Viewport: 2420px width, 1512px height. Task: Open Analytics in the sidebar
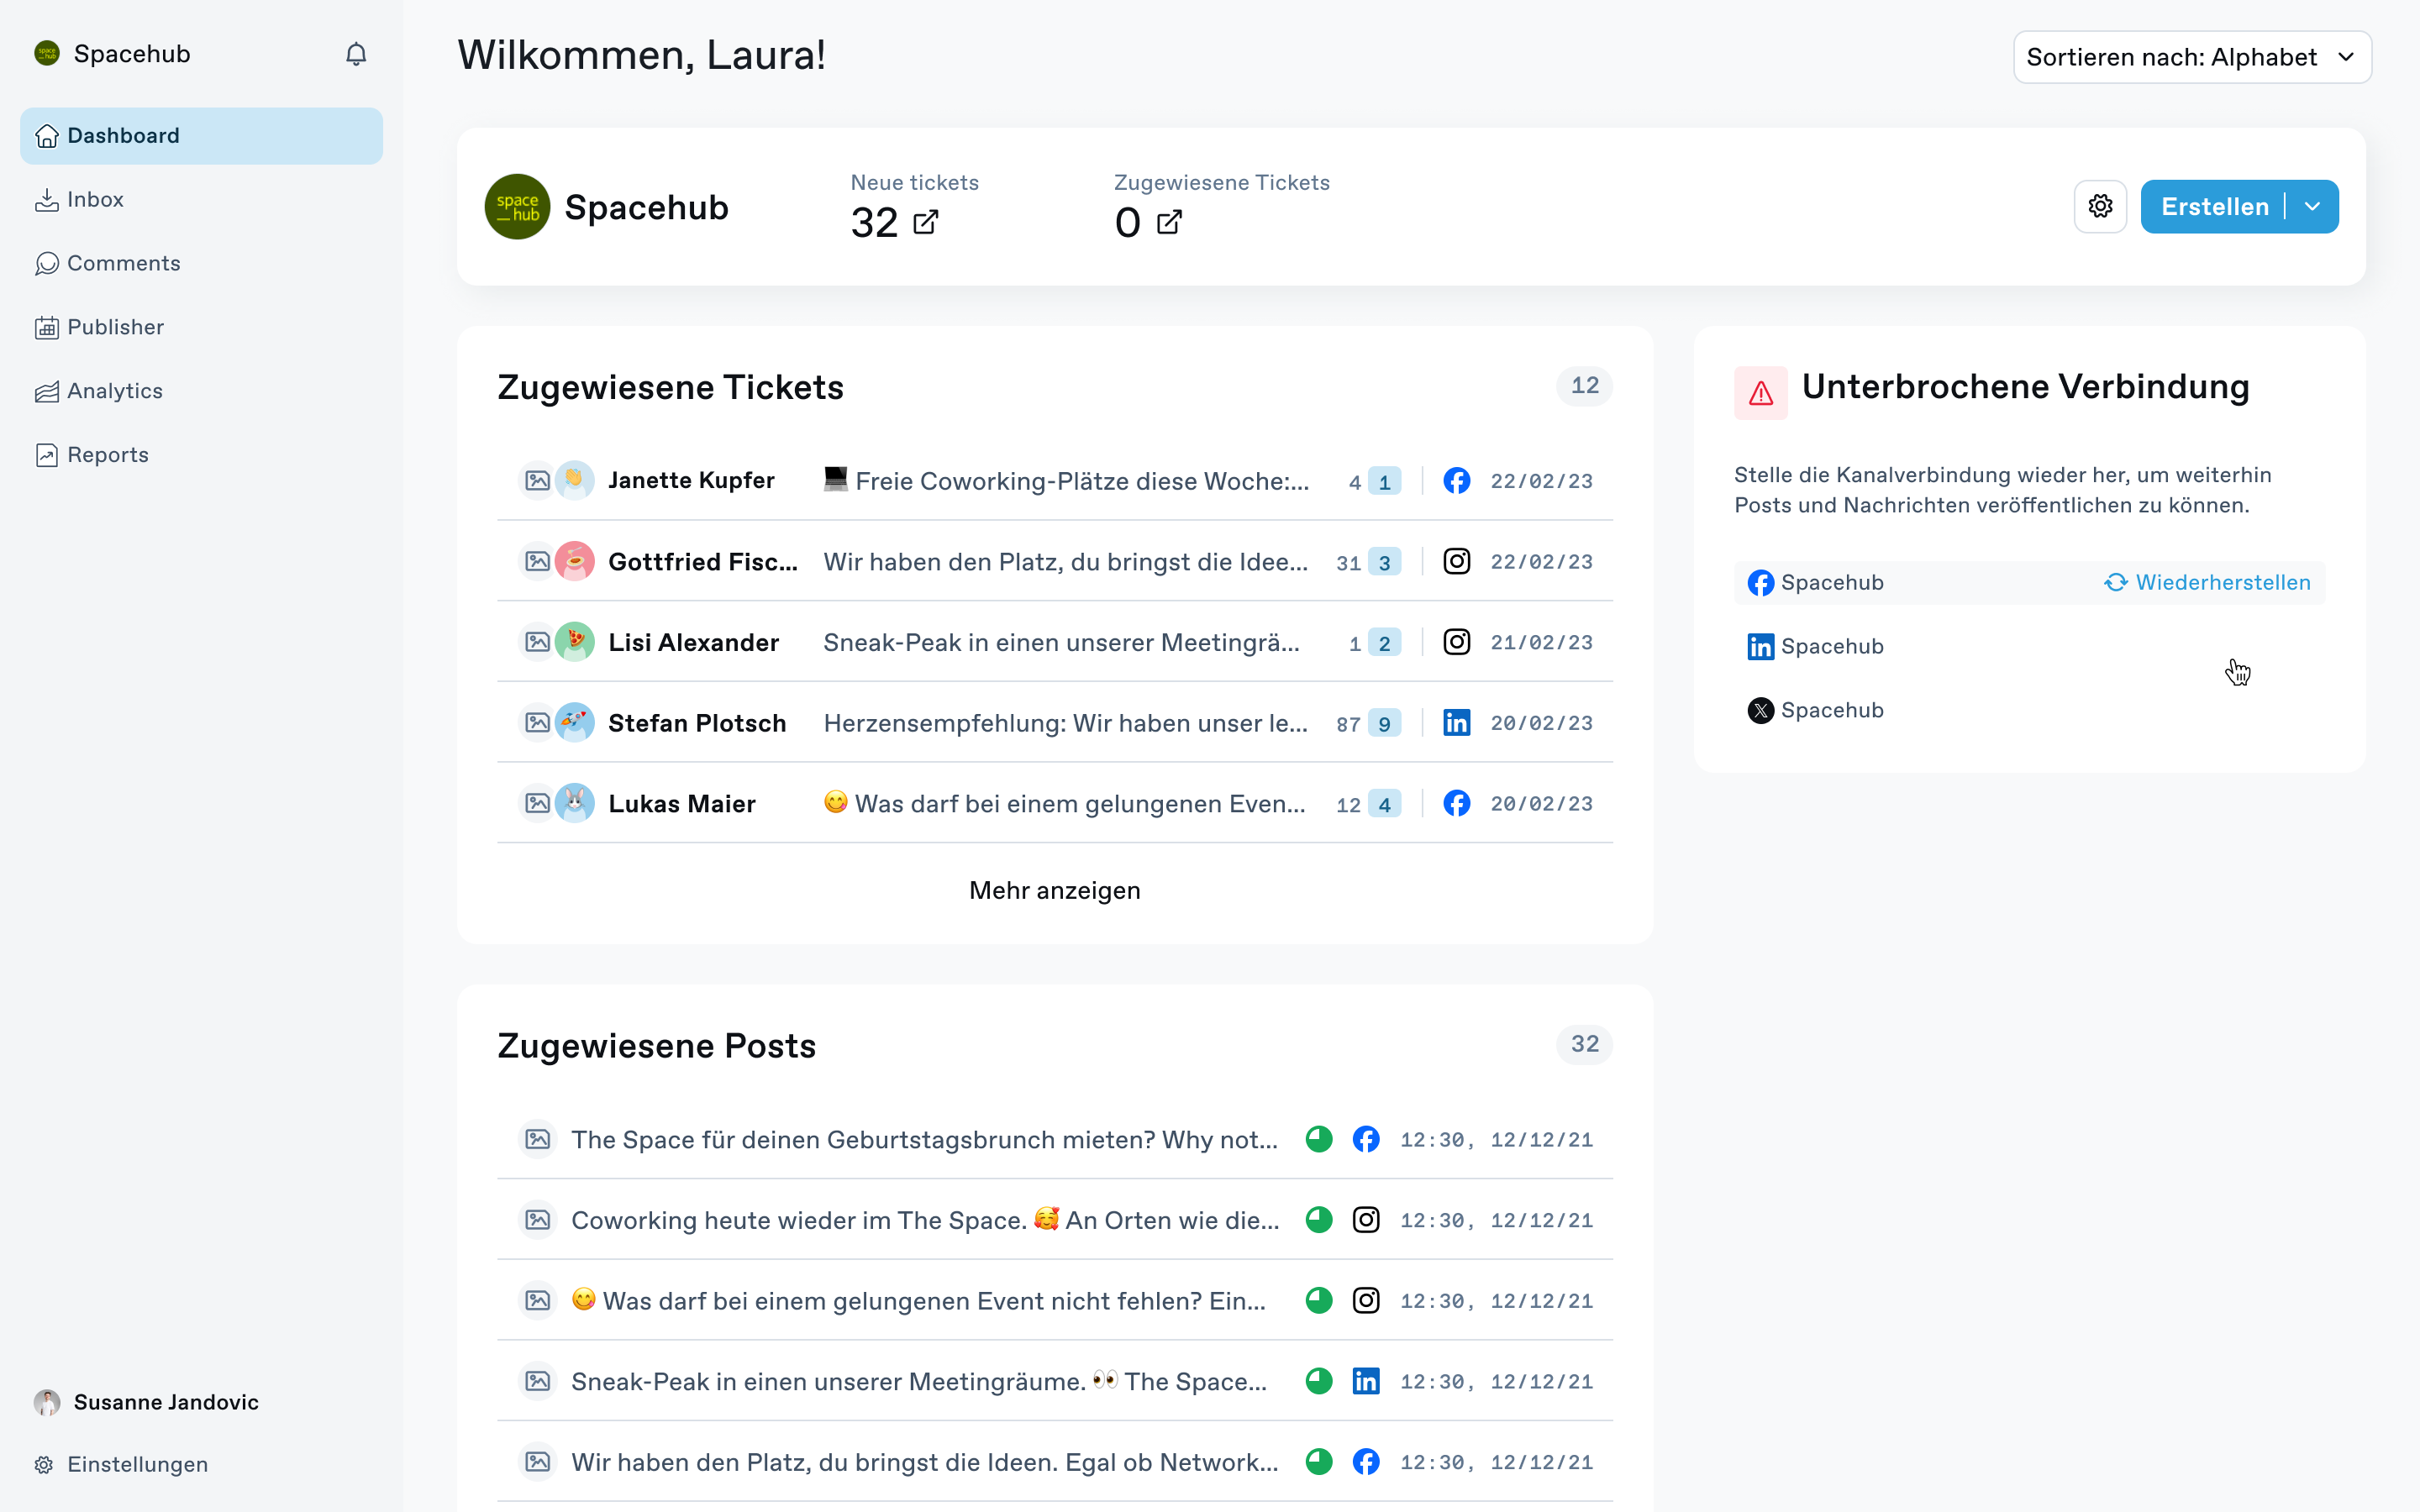(114, 391)
